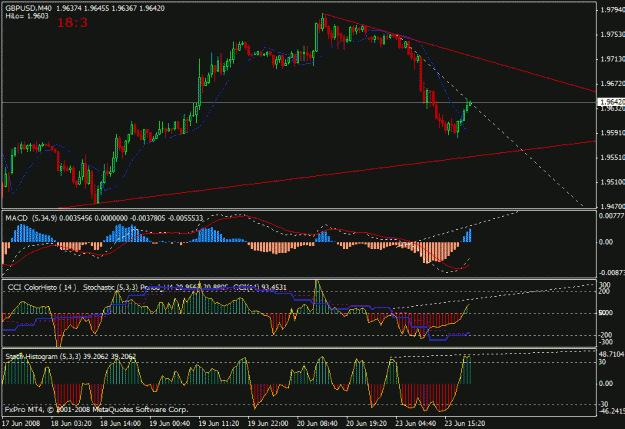The height and width of the screenshot is (429, 625).
Task: Click the 17 Jun 2008 date label
Action: tap(22, 423)
